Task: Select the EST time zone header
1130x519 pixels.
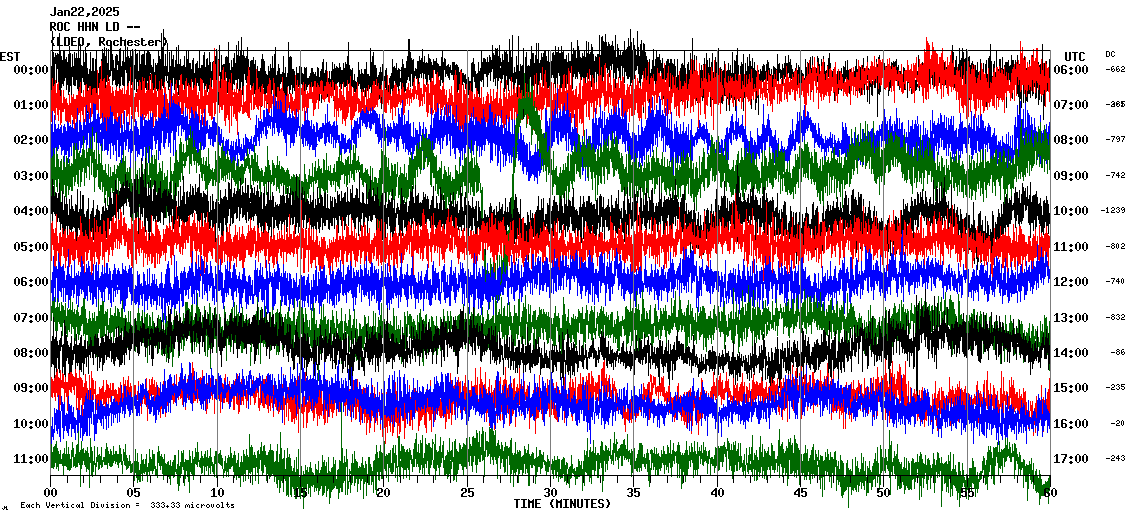Action: pyautogui.click(x=11, y=57)
